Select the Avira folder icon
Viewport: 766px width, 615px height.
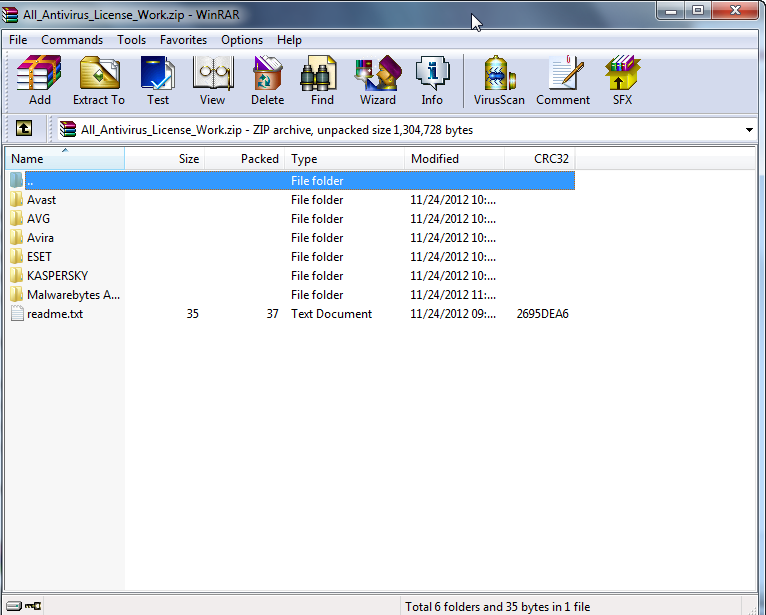coord(17,237)
